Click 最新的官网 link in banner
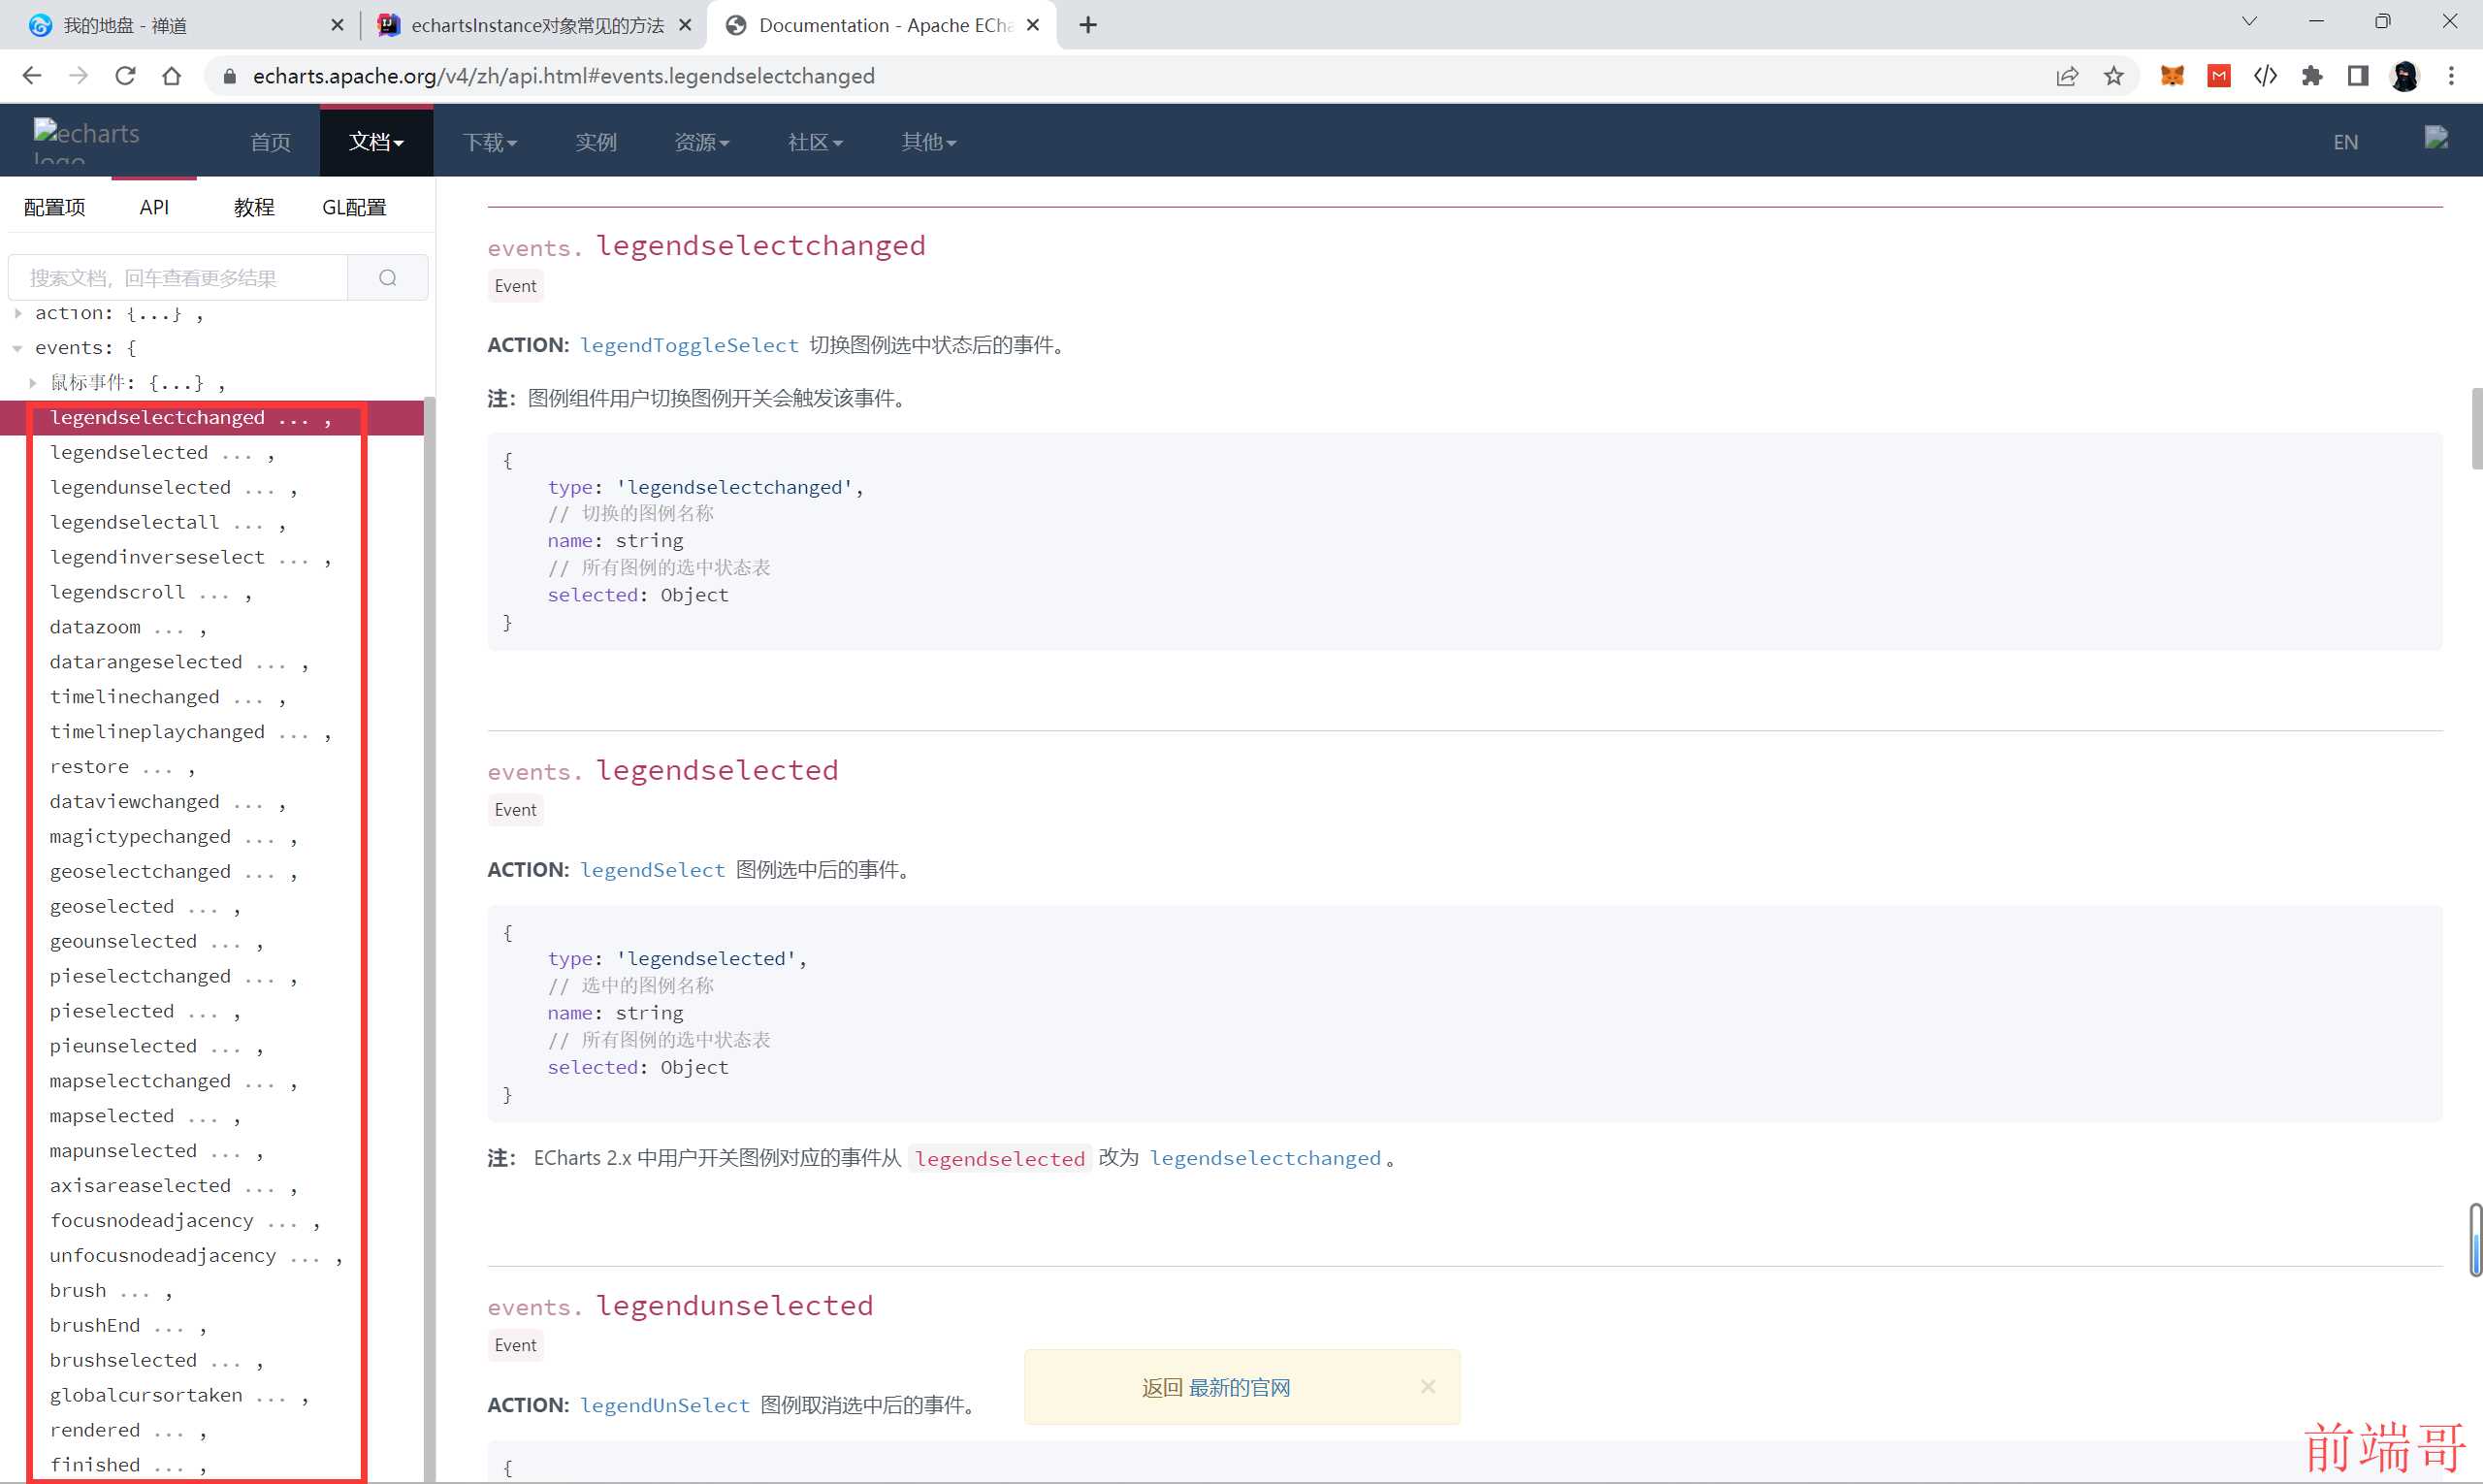This screenshot has width=2483, height=1484. 1239,1387
